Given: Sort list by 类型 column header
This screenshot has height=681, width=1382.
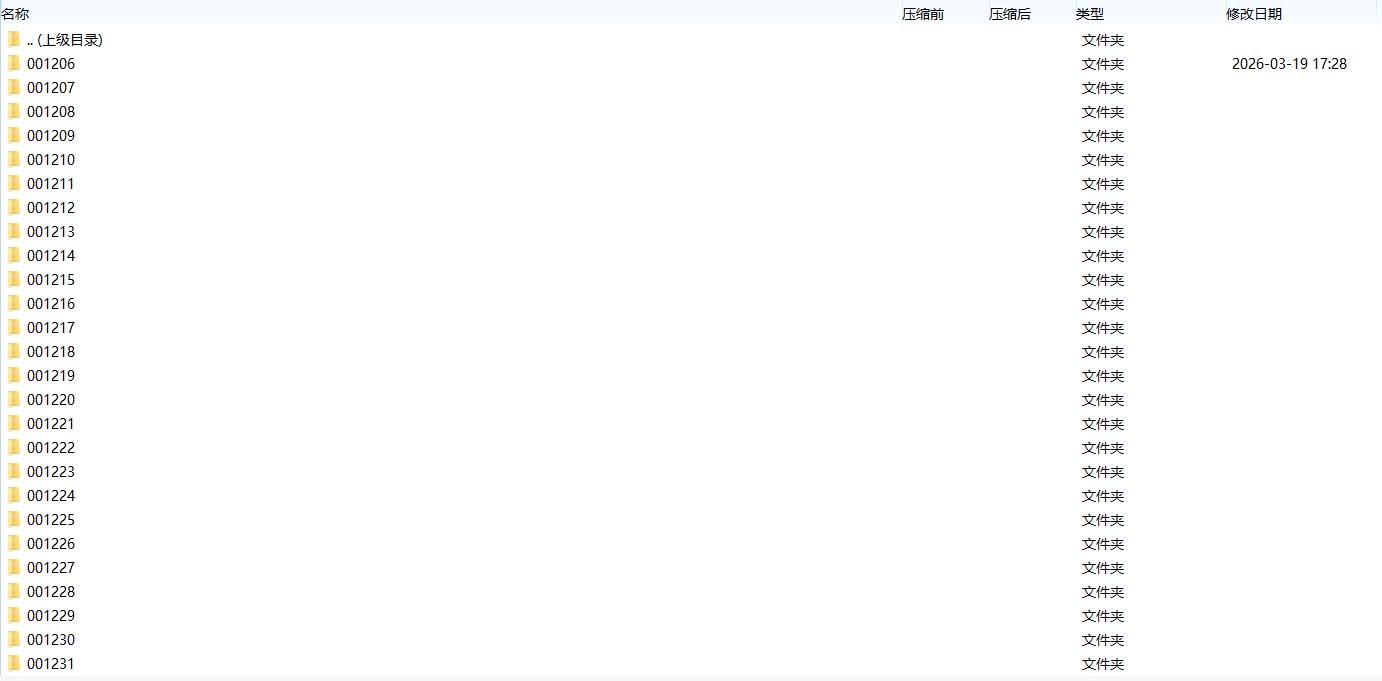Looking at the screenshot, I should [x=1090, y=14].
